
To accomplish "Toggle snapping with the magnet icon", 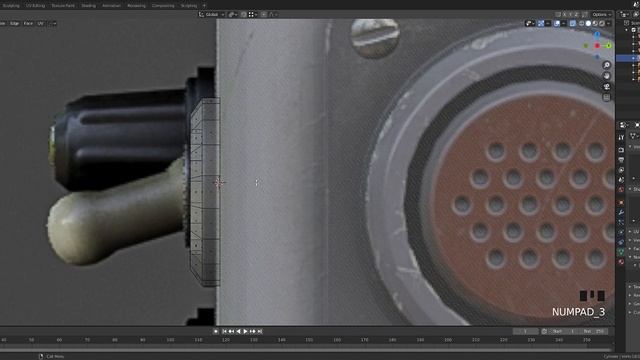I will [244, 14].
